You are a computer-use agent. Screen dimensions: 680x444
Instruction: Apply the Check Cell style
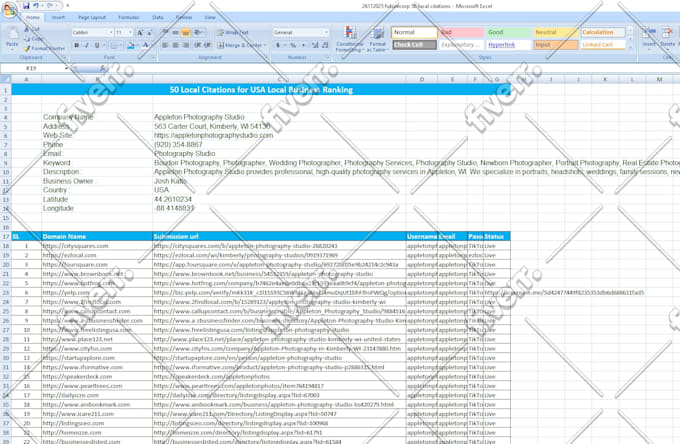(x=414, y=45)
